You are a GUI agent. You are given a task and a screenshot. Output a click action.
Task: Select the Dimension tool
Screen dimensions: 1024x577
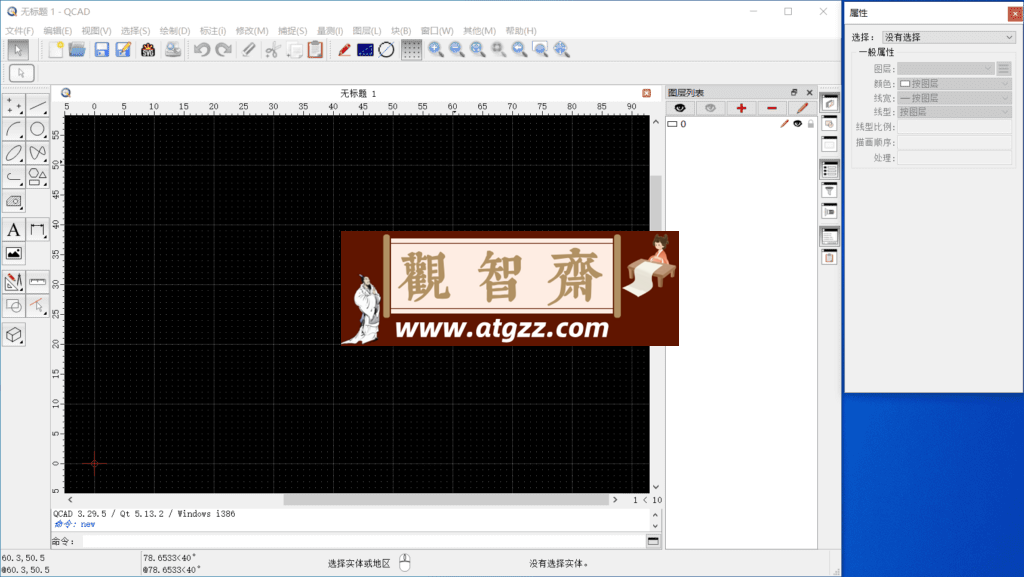(38, 230)
